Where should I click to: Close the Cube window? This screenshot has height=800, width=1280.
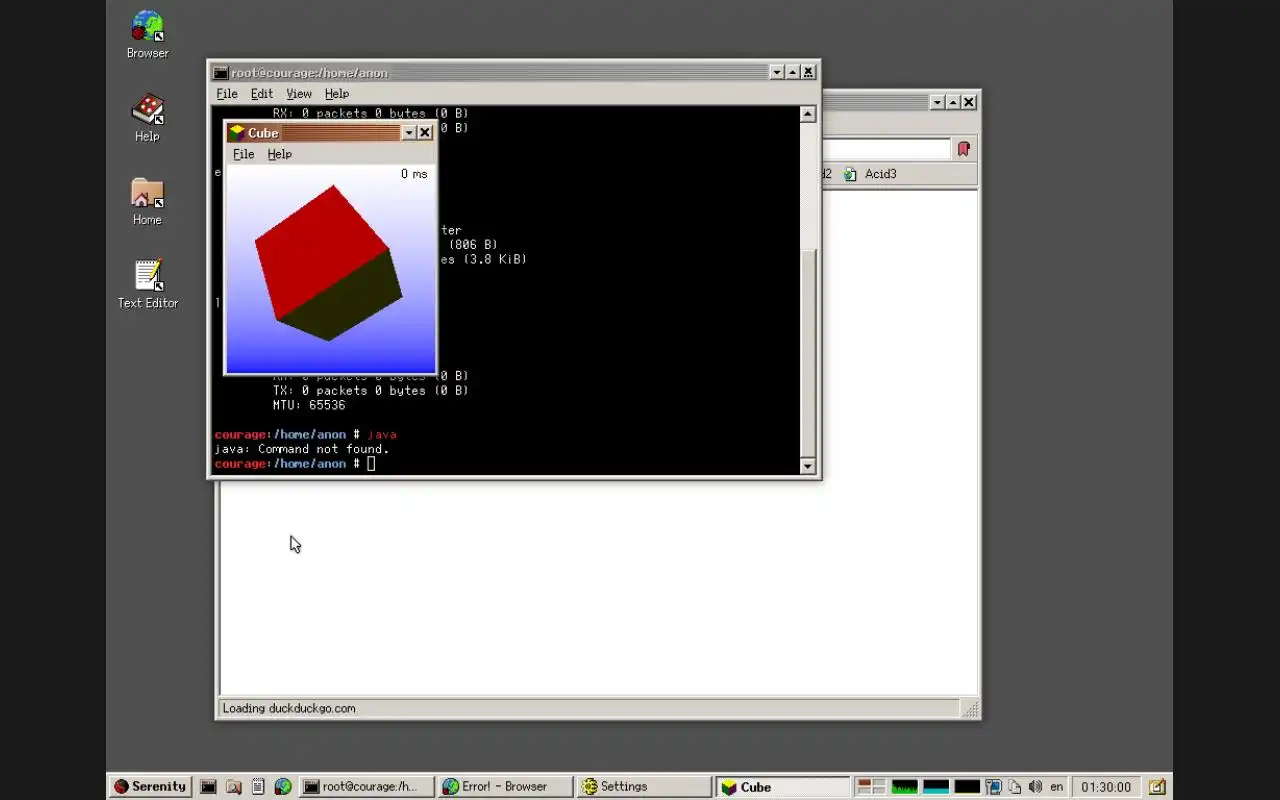point(424,132)
